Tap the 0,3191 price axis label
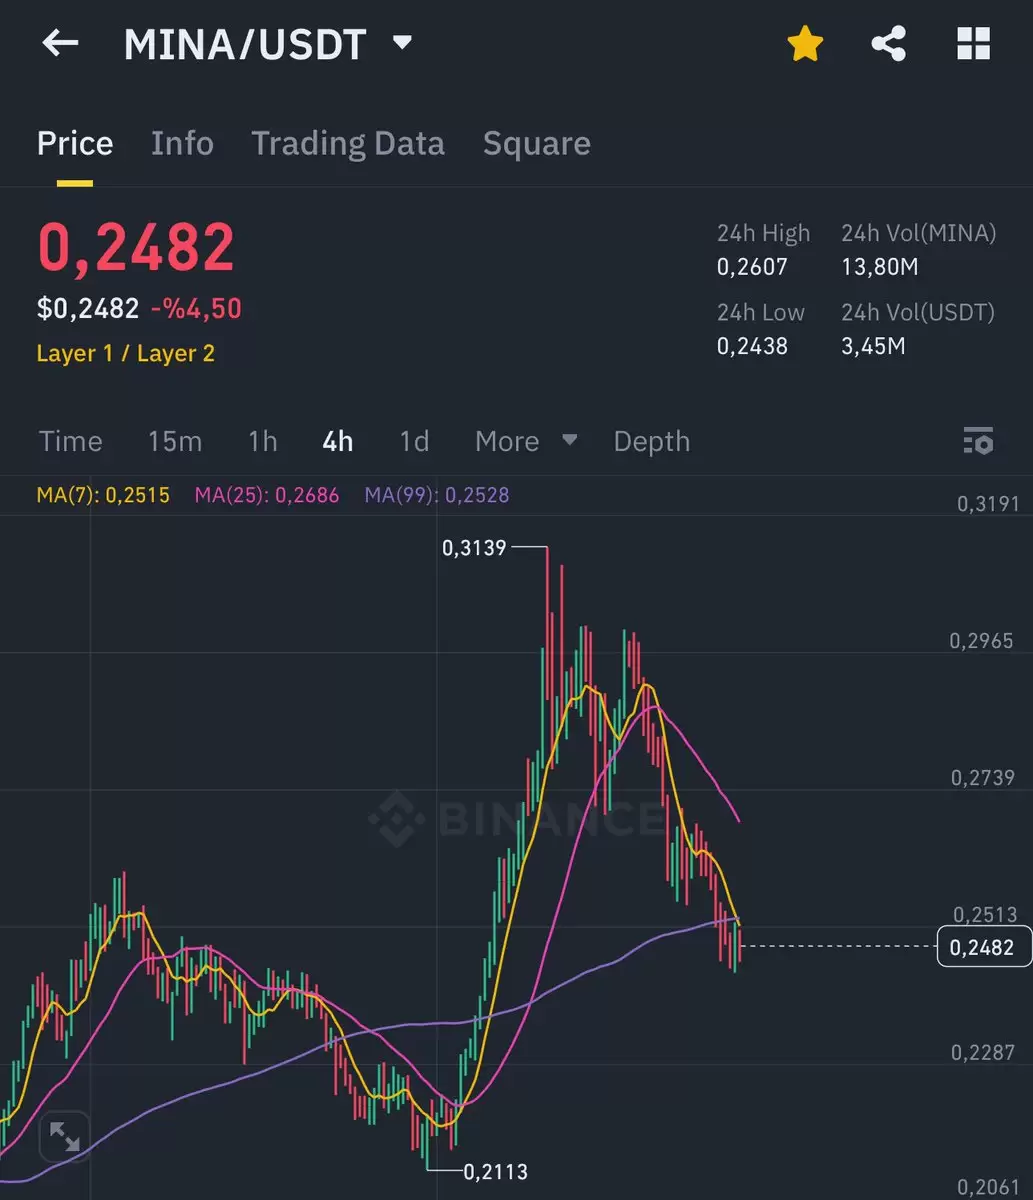1033x1200 pixels. tap(988, 504)
